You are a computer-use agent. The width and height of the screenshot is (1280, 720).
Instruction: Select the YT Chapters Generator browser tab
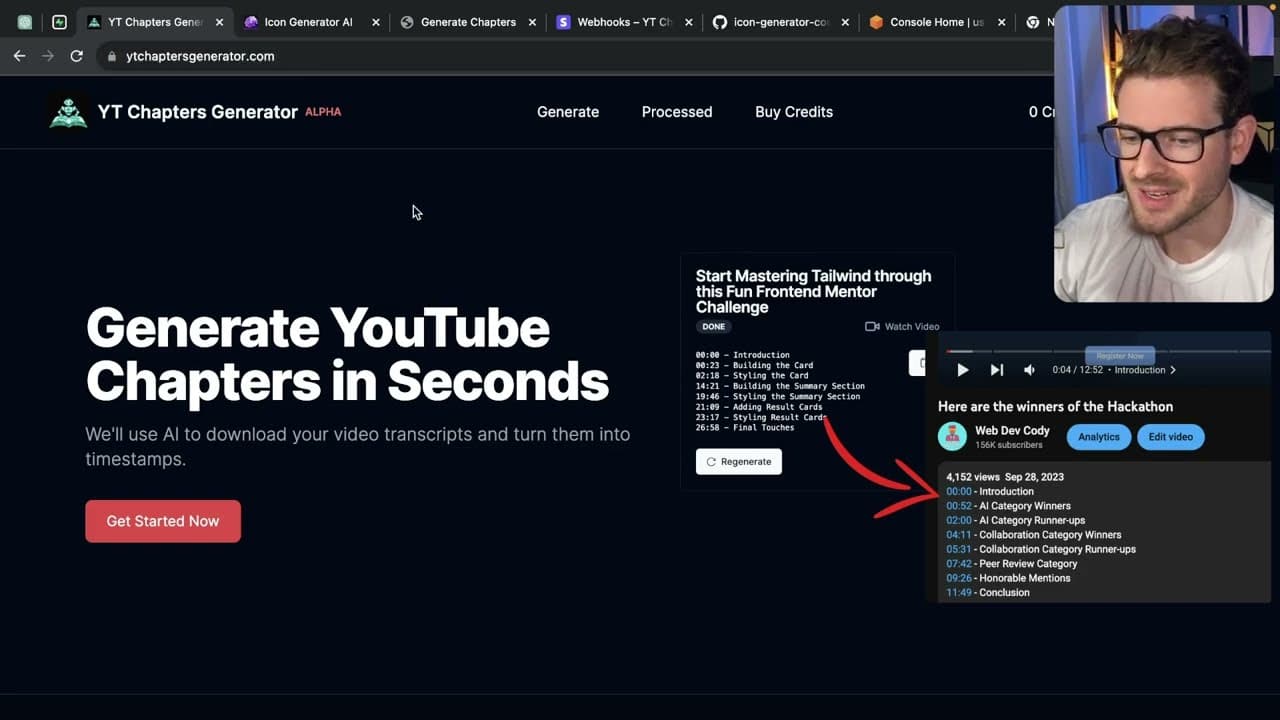155,22
